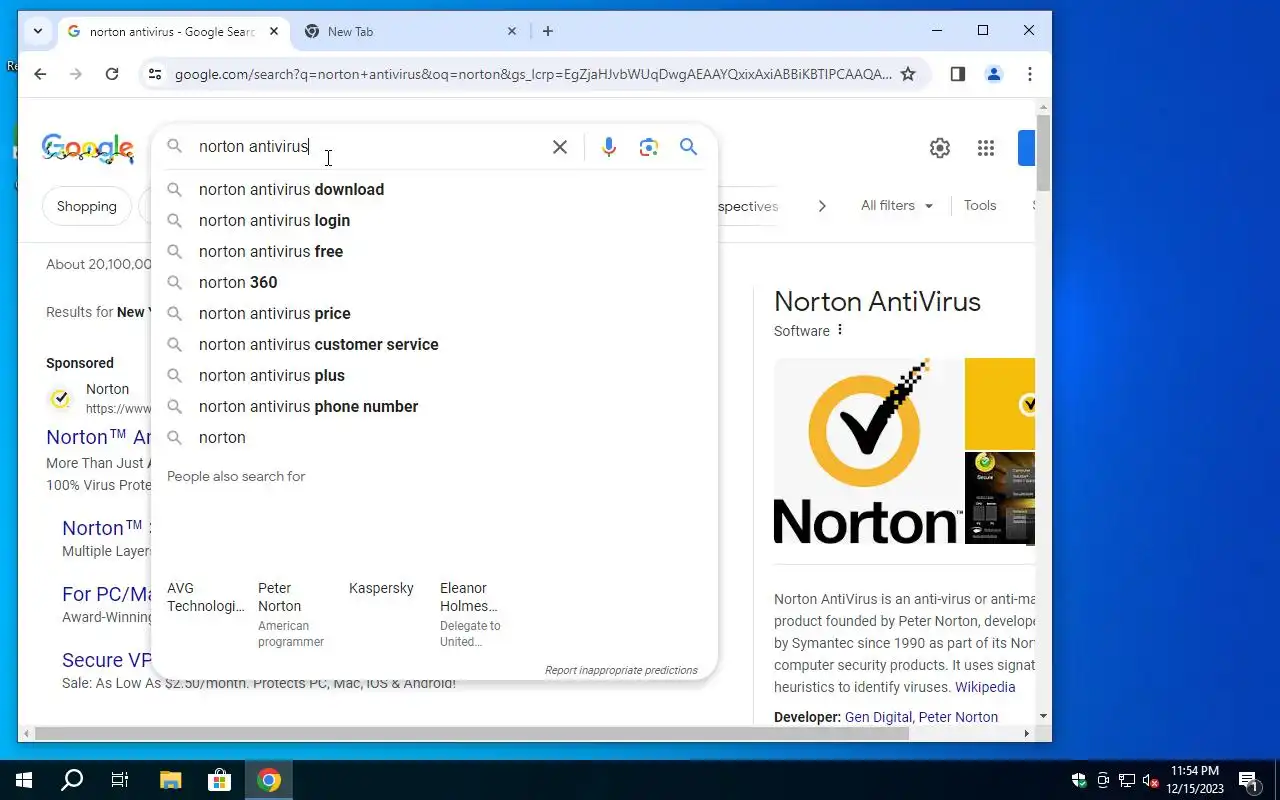
Task: Click in the Google search input field
Action: click(370, 147)
